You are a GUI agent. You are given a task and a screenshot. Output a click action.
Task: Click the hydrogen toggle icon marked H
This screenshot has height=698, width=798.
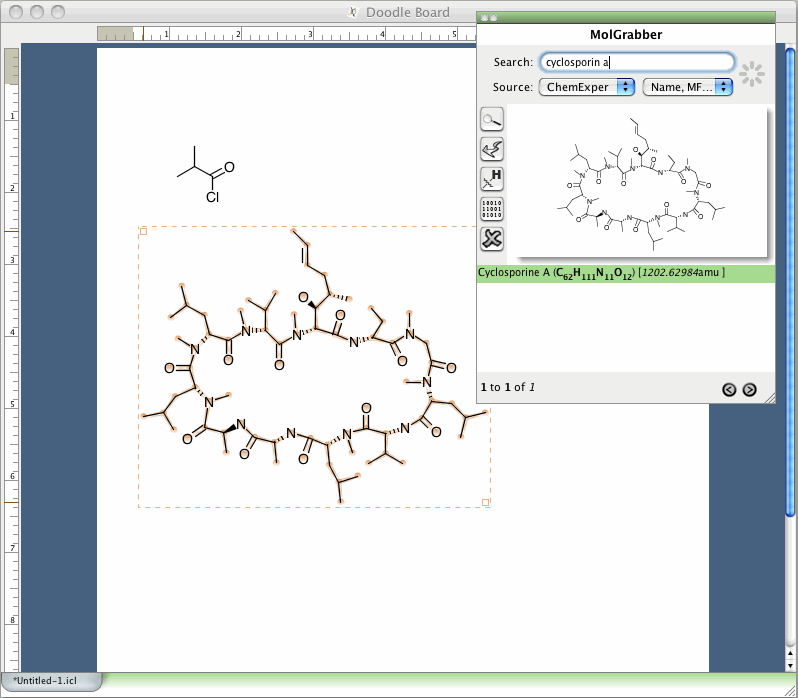point(492,179)
